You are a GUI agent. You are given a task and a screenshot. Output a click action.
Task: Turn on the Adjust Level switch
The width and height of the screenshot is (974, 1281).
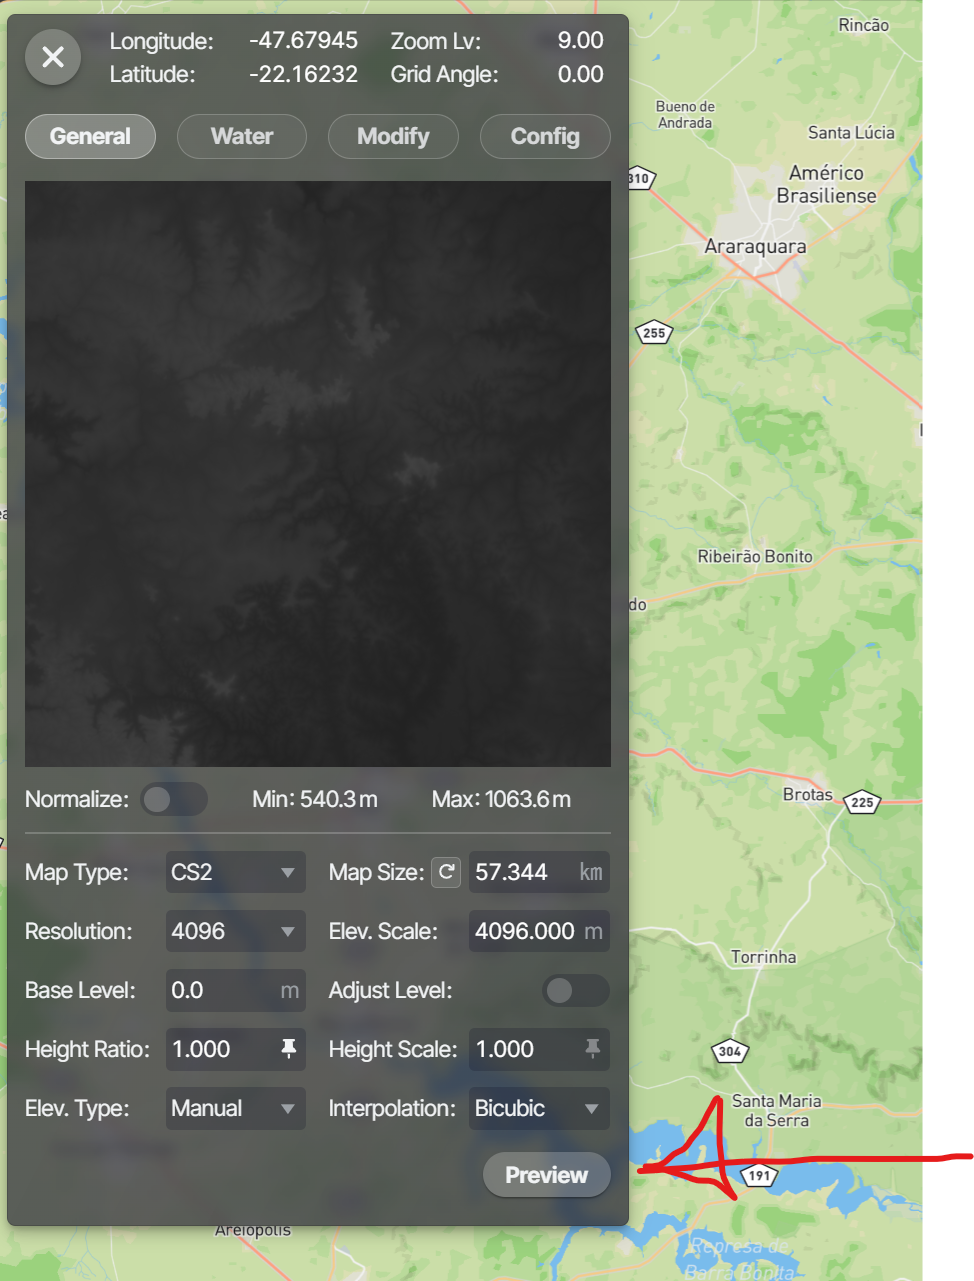coord(575,990)
